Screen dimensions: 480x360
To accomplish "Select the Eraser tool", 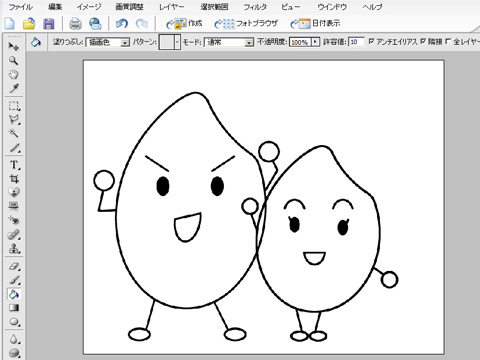I will [x=13, y=266].
